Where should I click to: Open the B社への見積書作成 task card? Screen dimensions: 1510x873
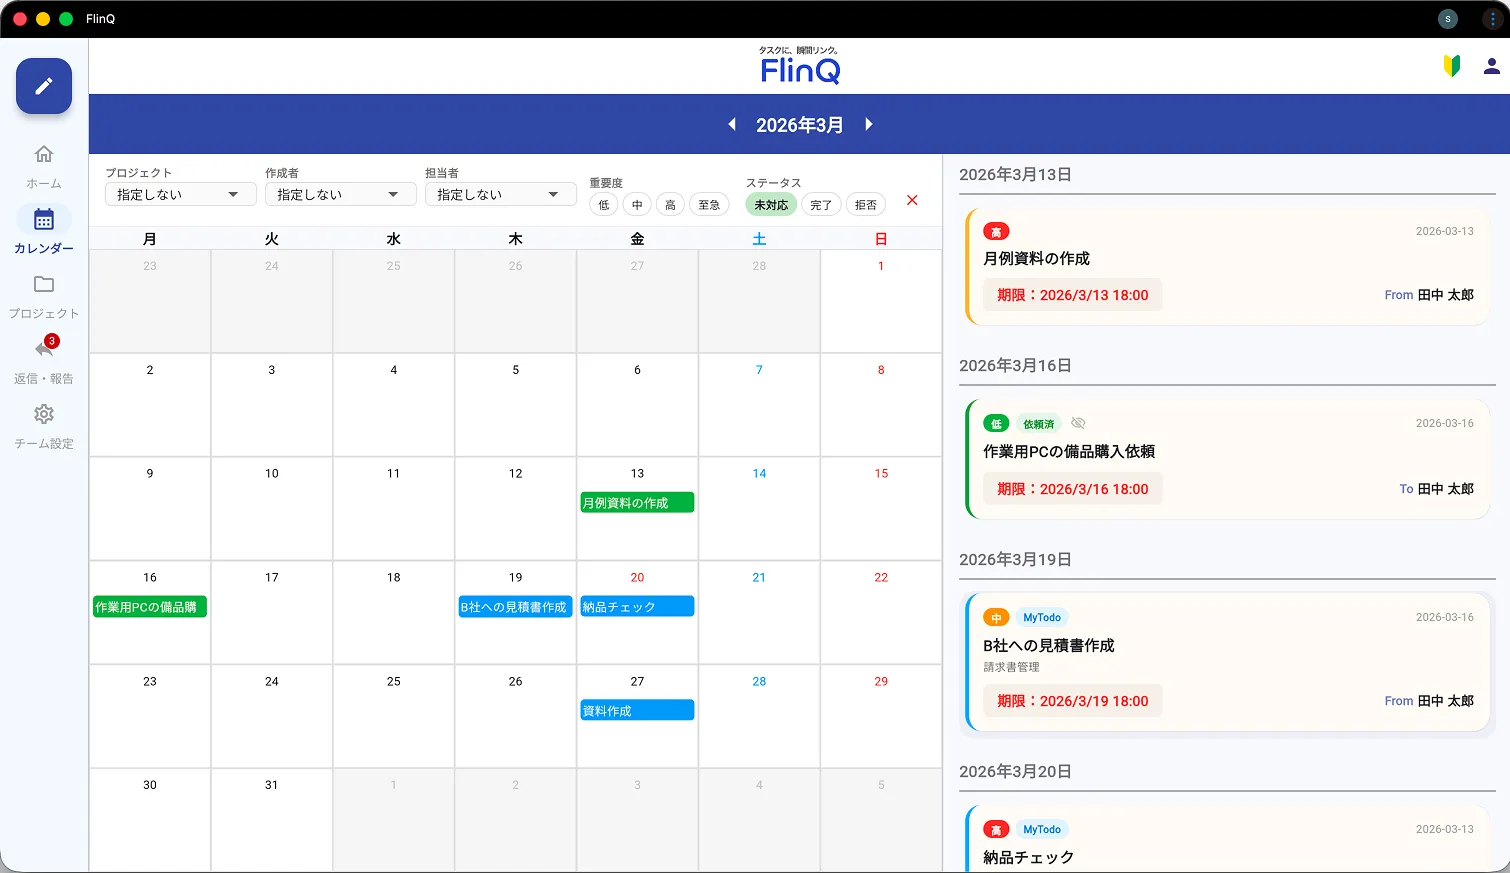coord(1227,662)
